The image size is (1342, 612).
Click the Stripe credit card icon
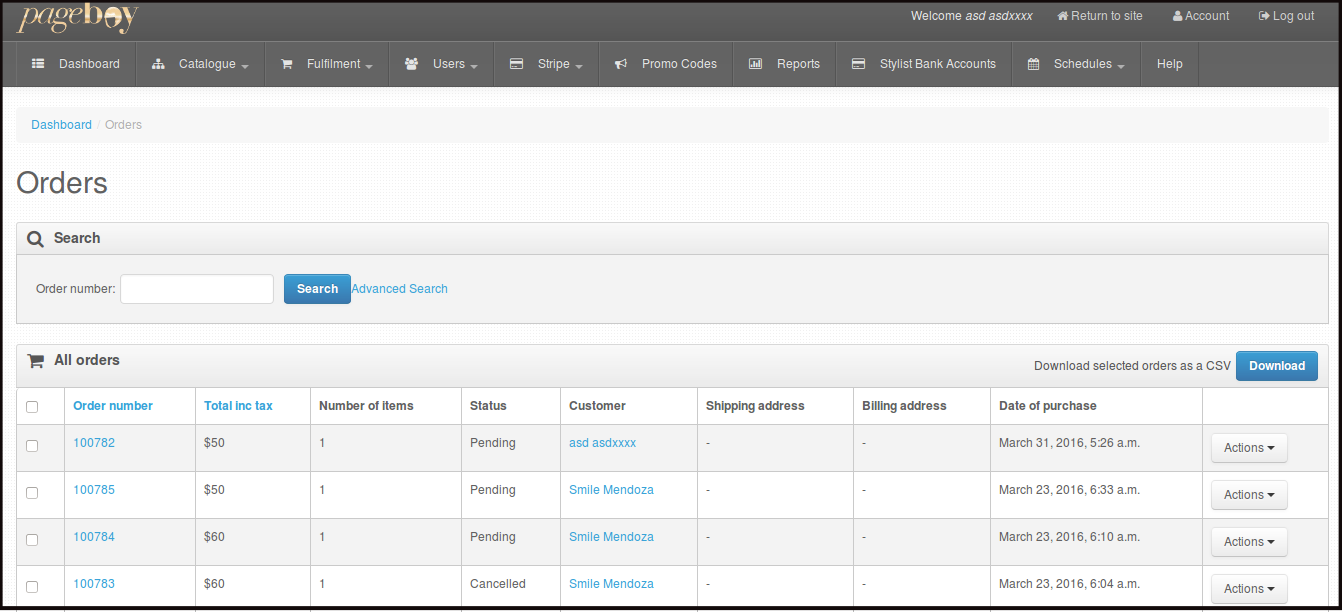[516, 64]
